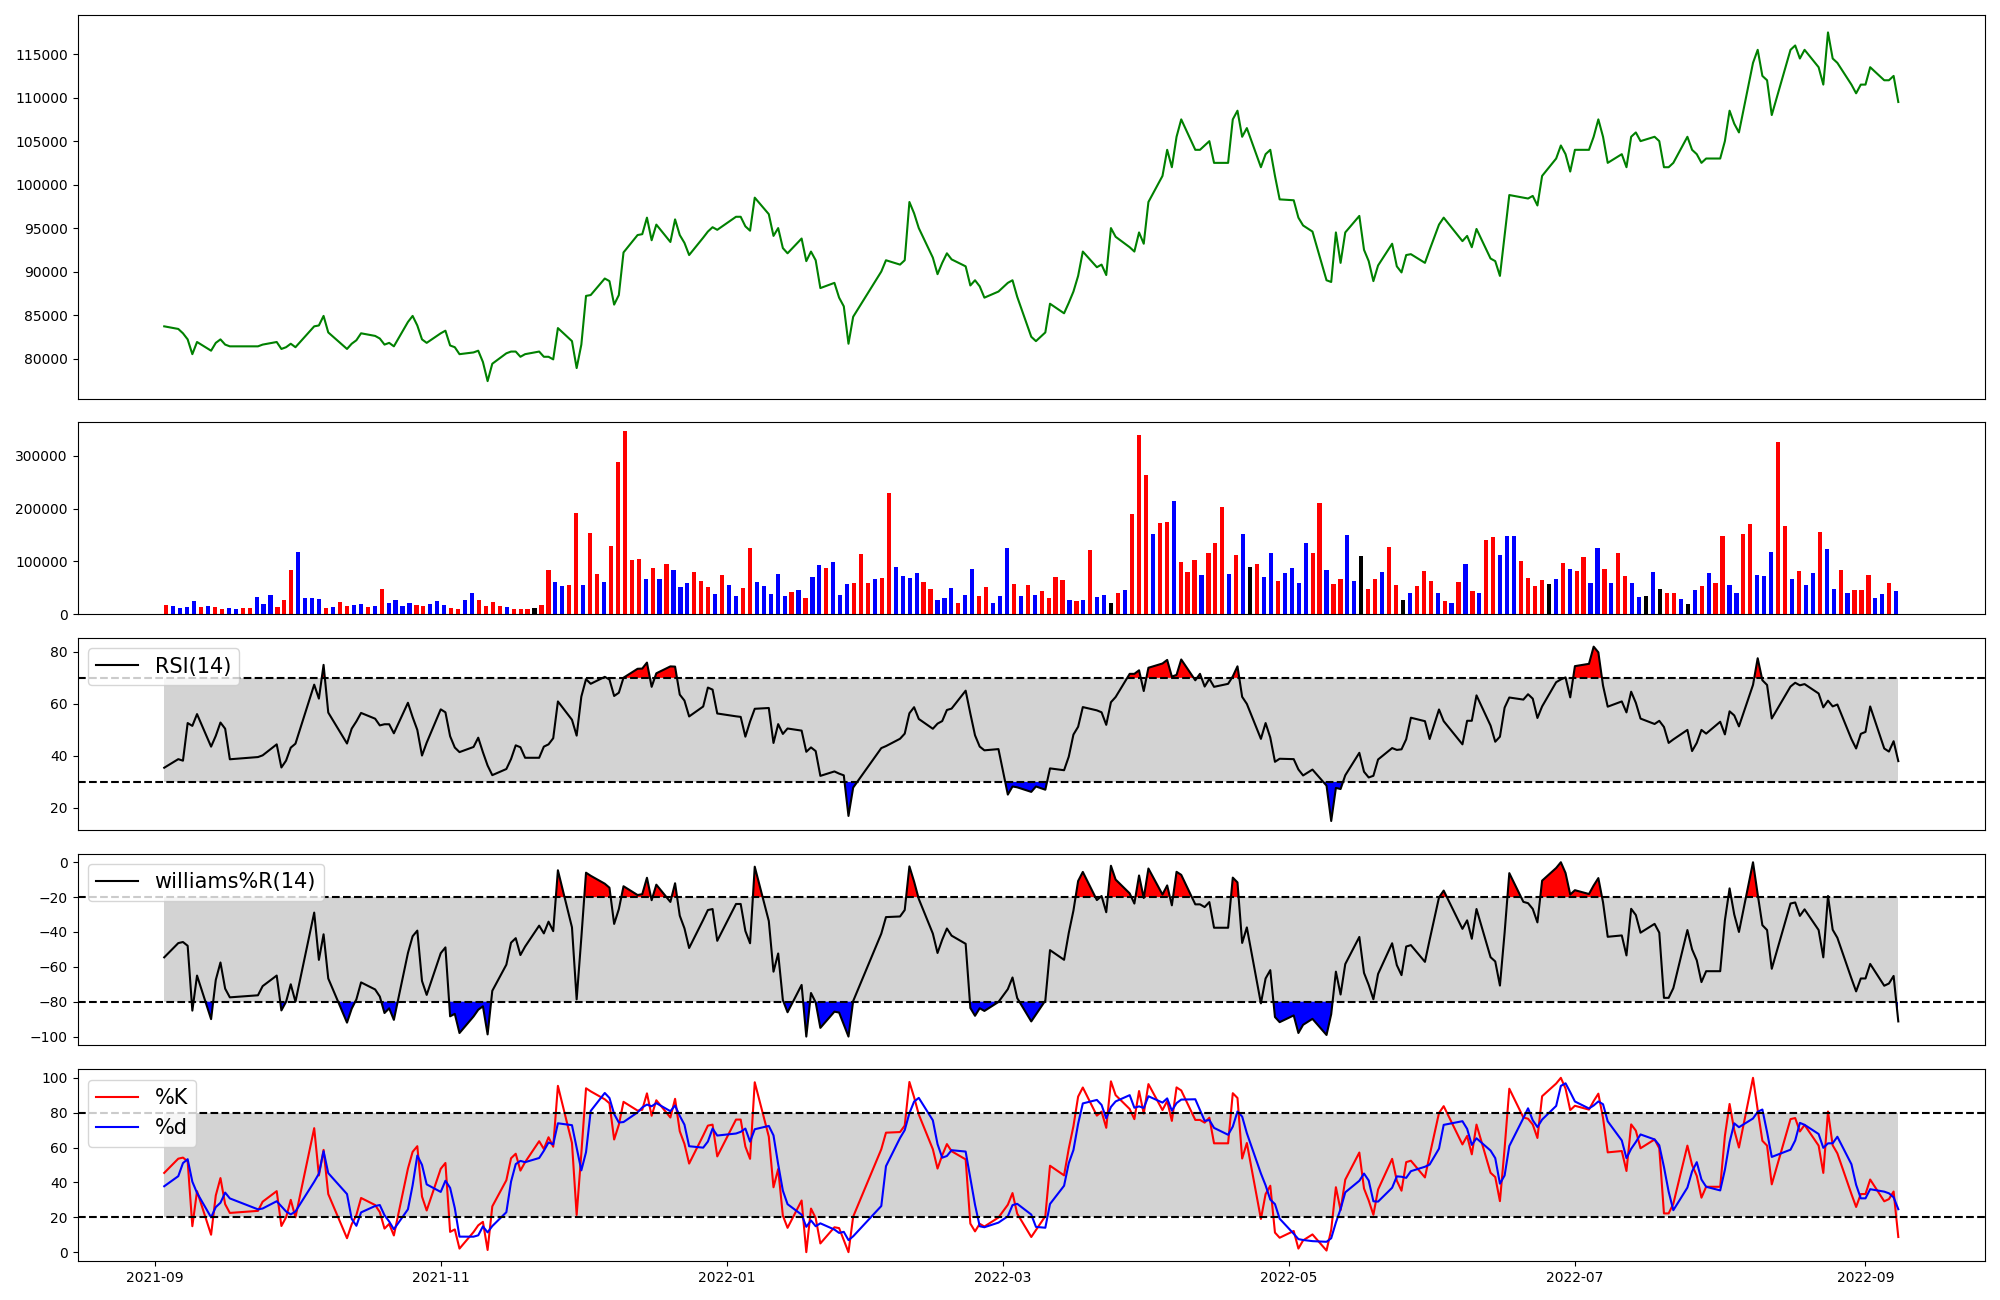Click the RSI(14) legend label

192,666
